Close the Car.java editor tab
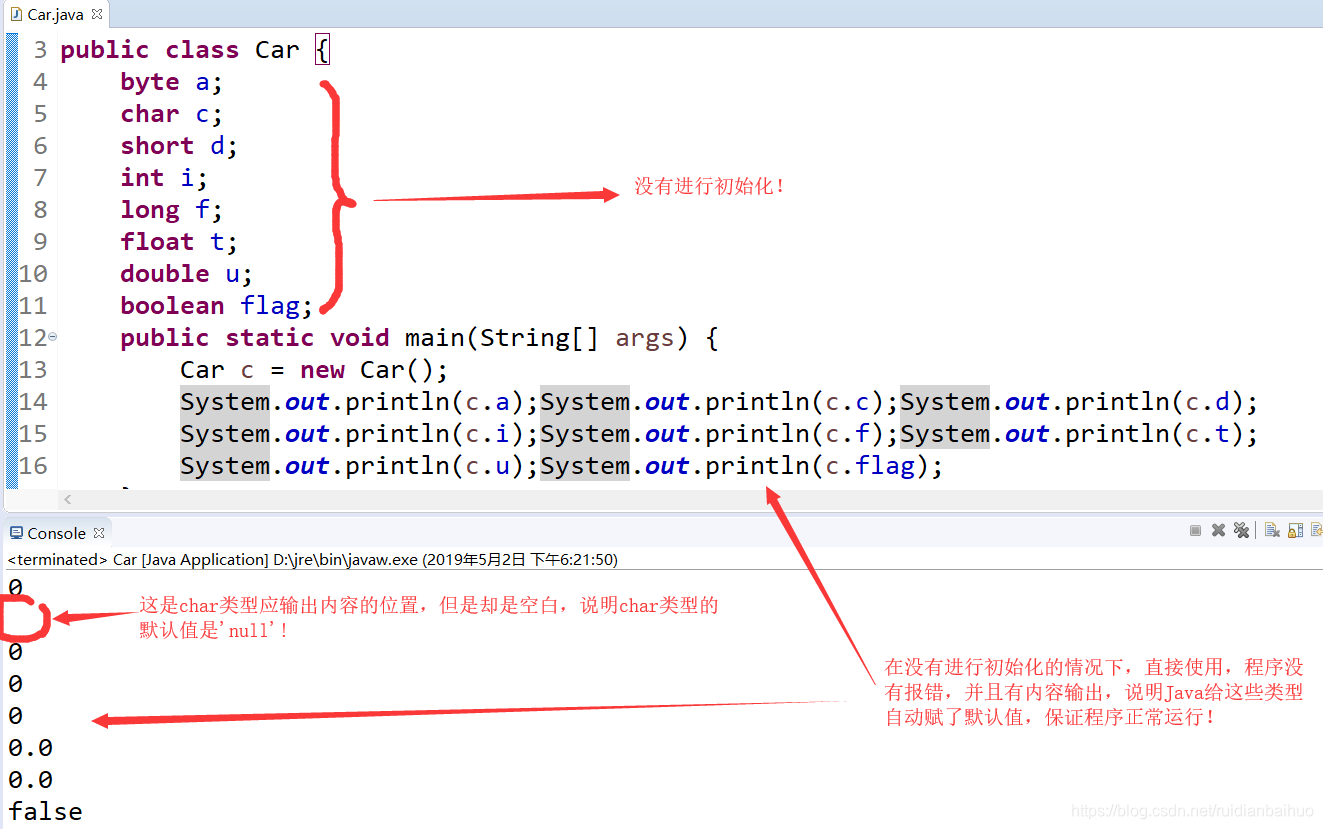 (x=96, y=15)
